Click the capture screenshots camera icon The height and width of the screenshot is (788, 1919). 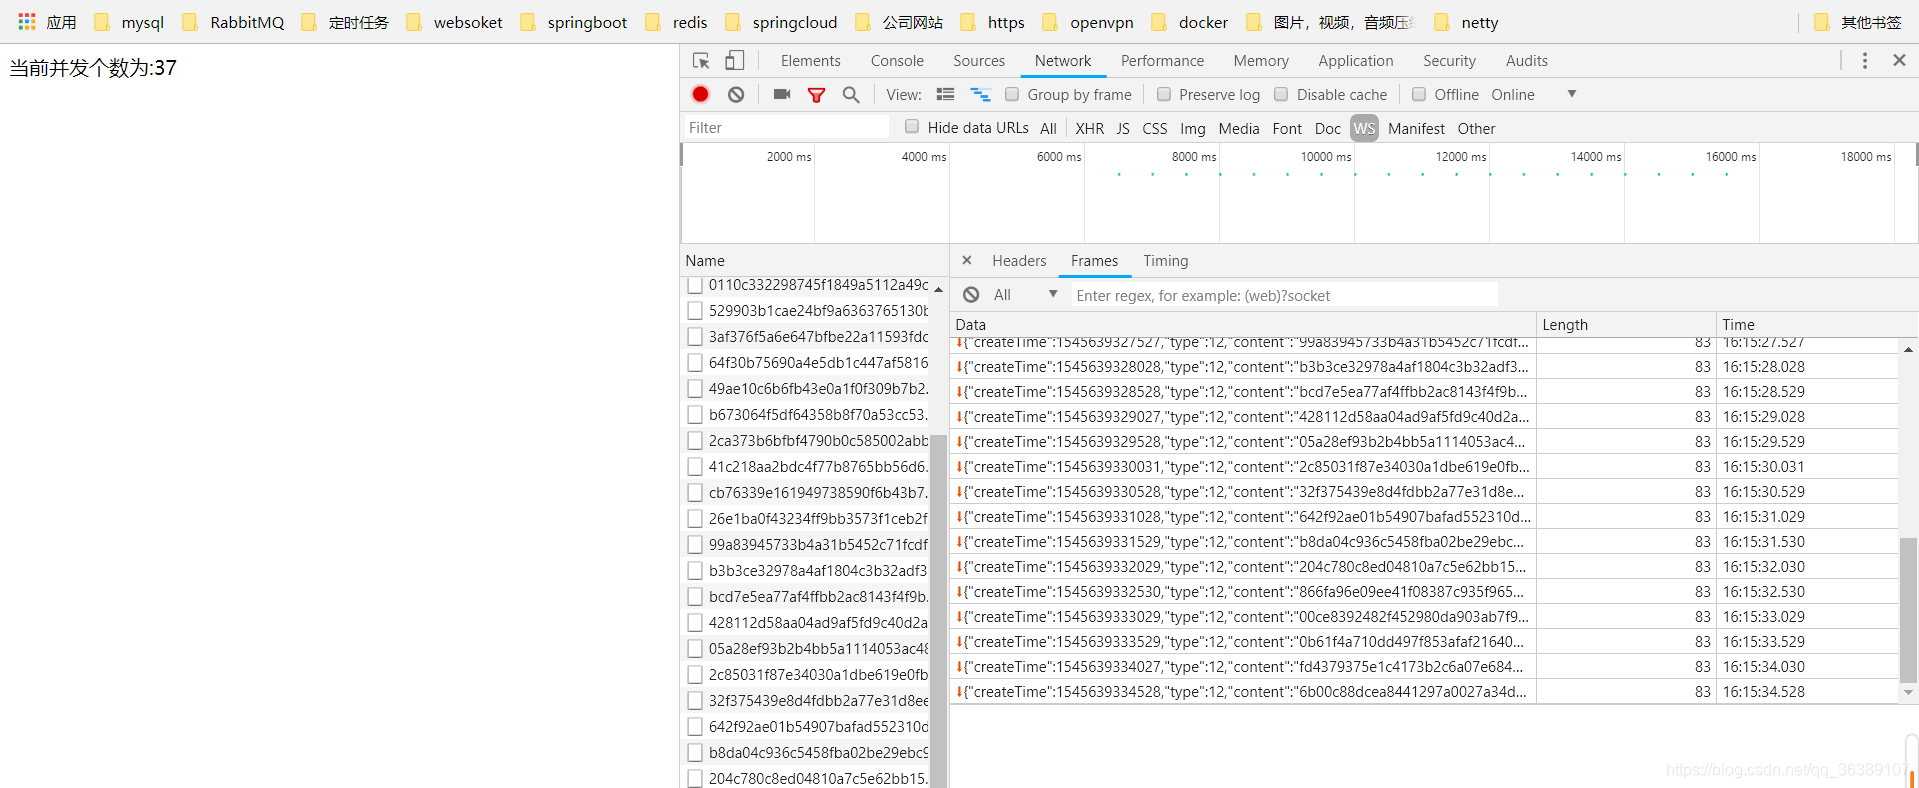pos(782,94)
